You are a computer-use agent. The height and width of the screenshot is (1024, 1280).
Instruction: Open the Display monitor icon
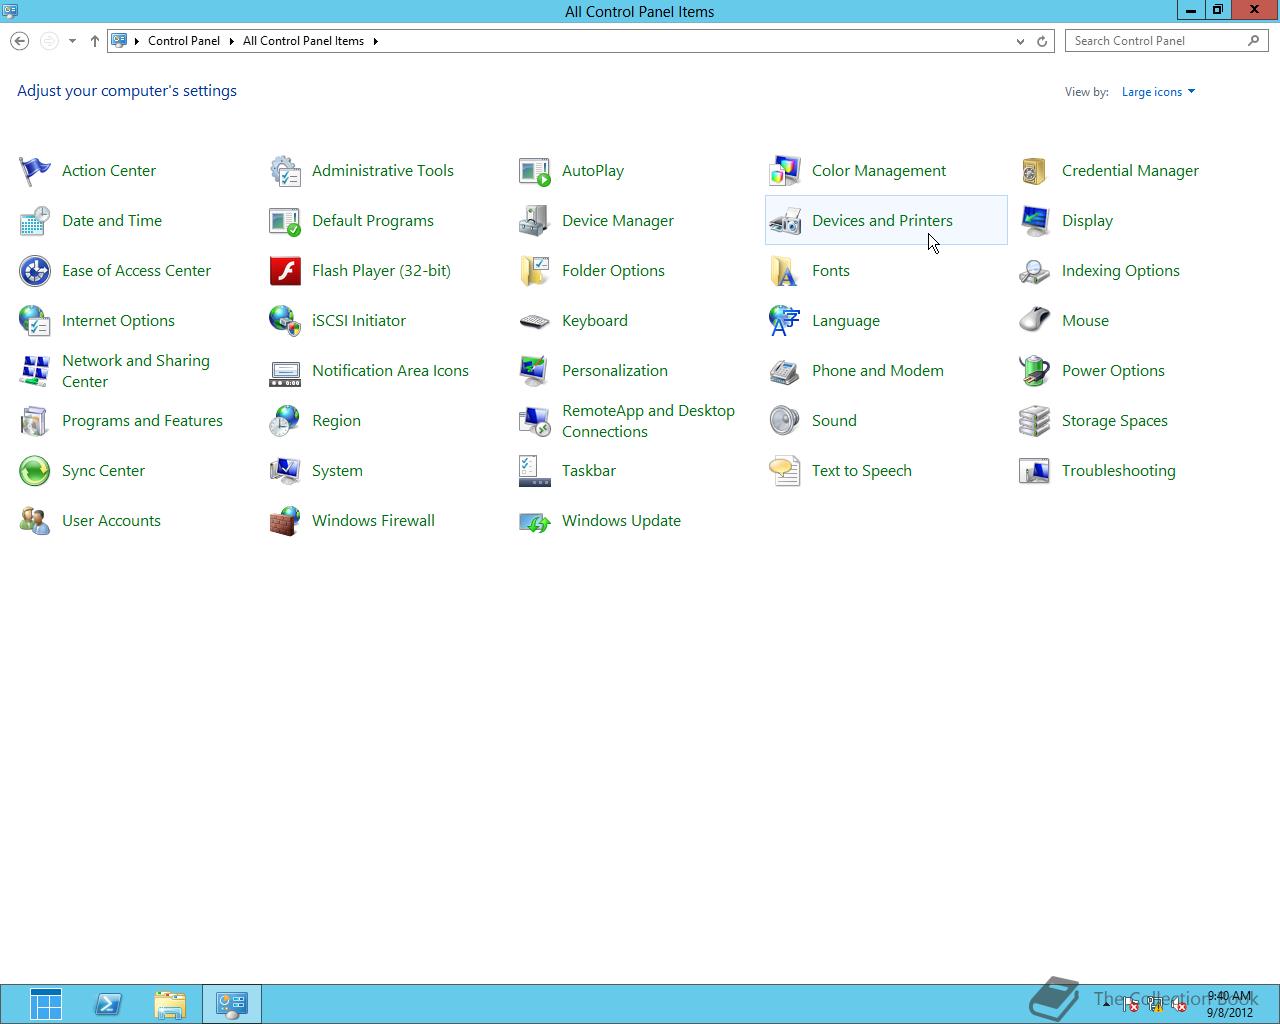tap(1035, 221)
